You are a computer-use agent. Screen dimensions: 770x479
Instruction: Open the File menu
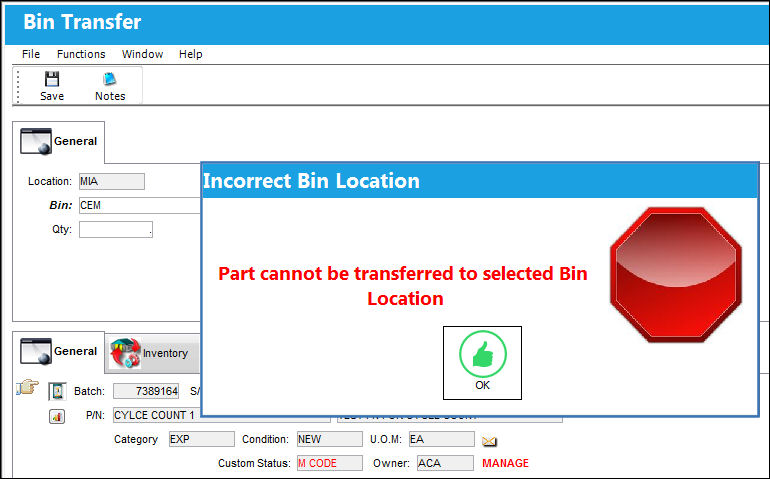pos(31,54)
